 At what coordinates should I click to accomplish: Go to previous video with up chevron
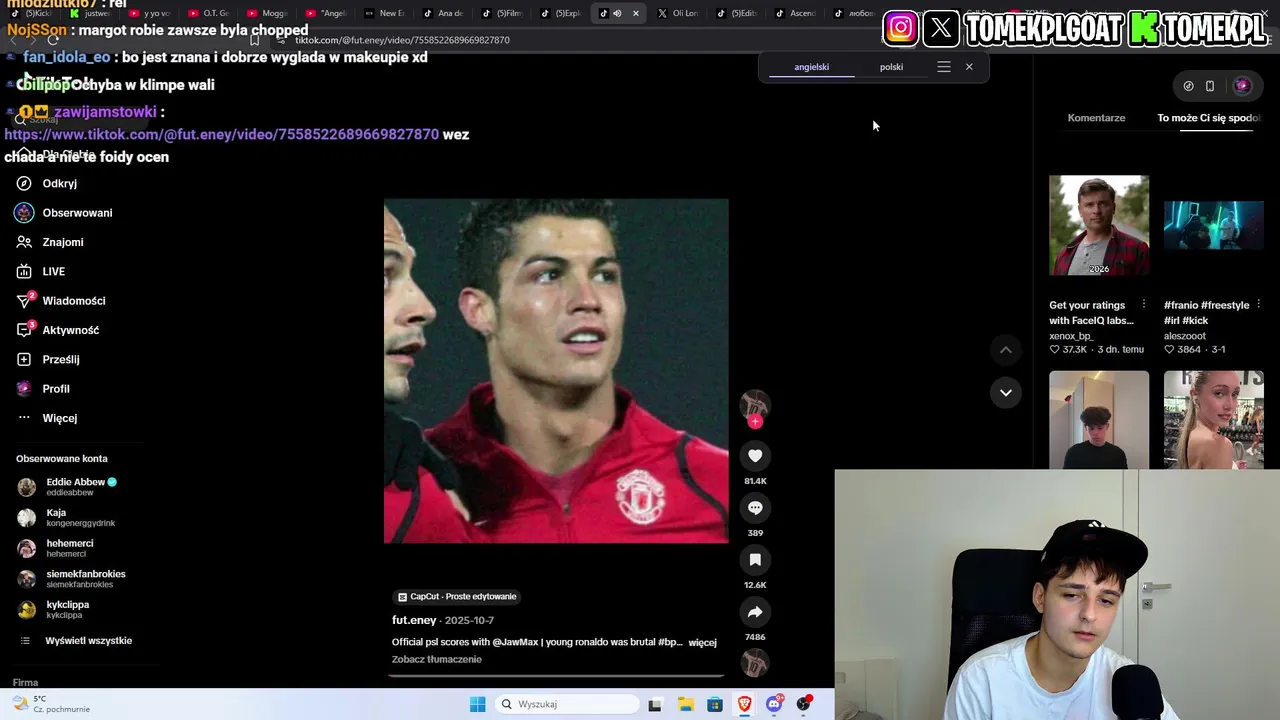pos(1006,350)
